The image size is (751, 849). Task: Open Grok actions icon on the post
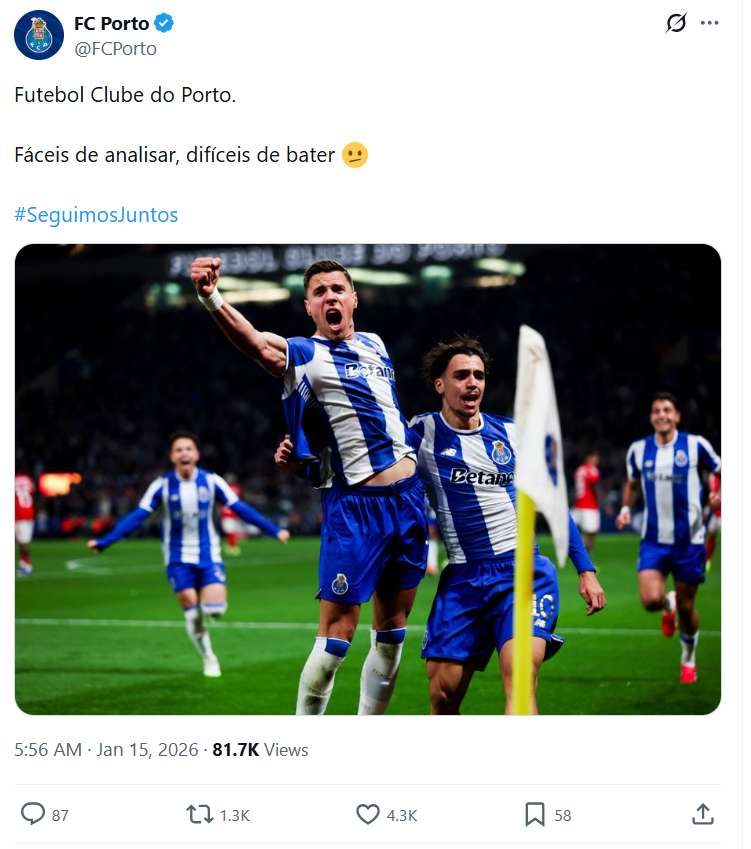(x=676, y=23)
